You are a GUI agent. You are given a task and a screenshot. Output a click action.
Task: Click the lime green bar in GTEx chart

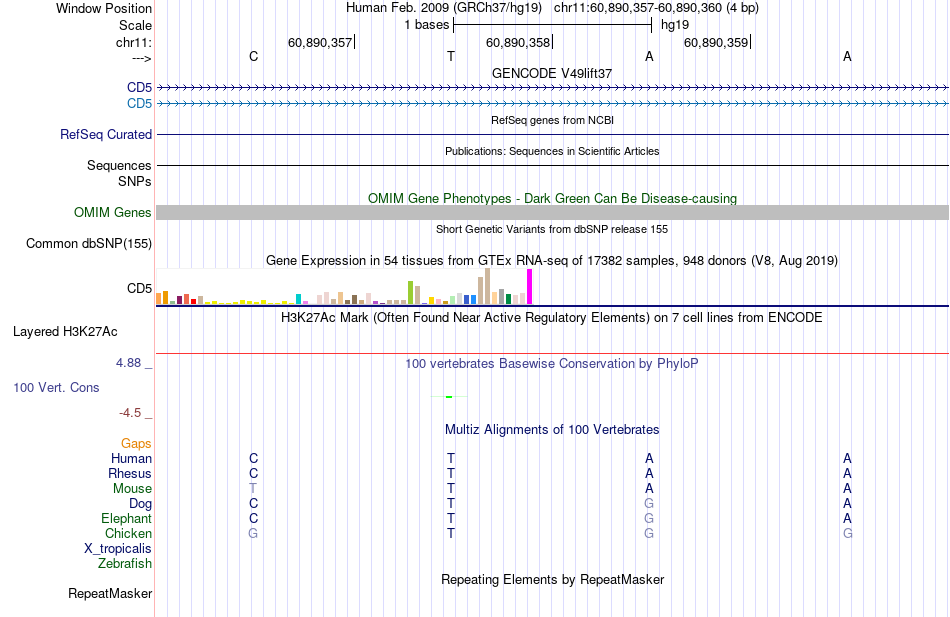411,293
